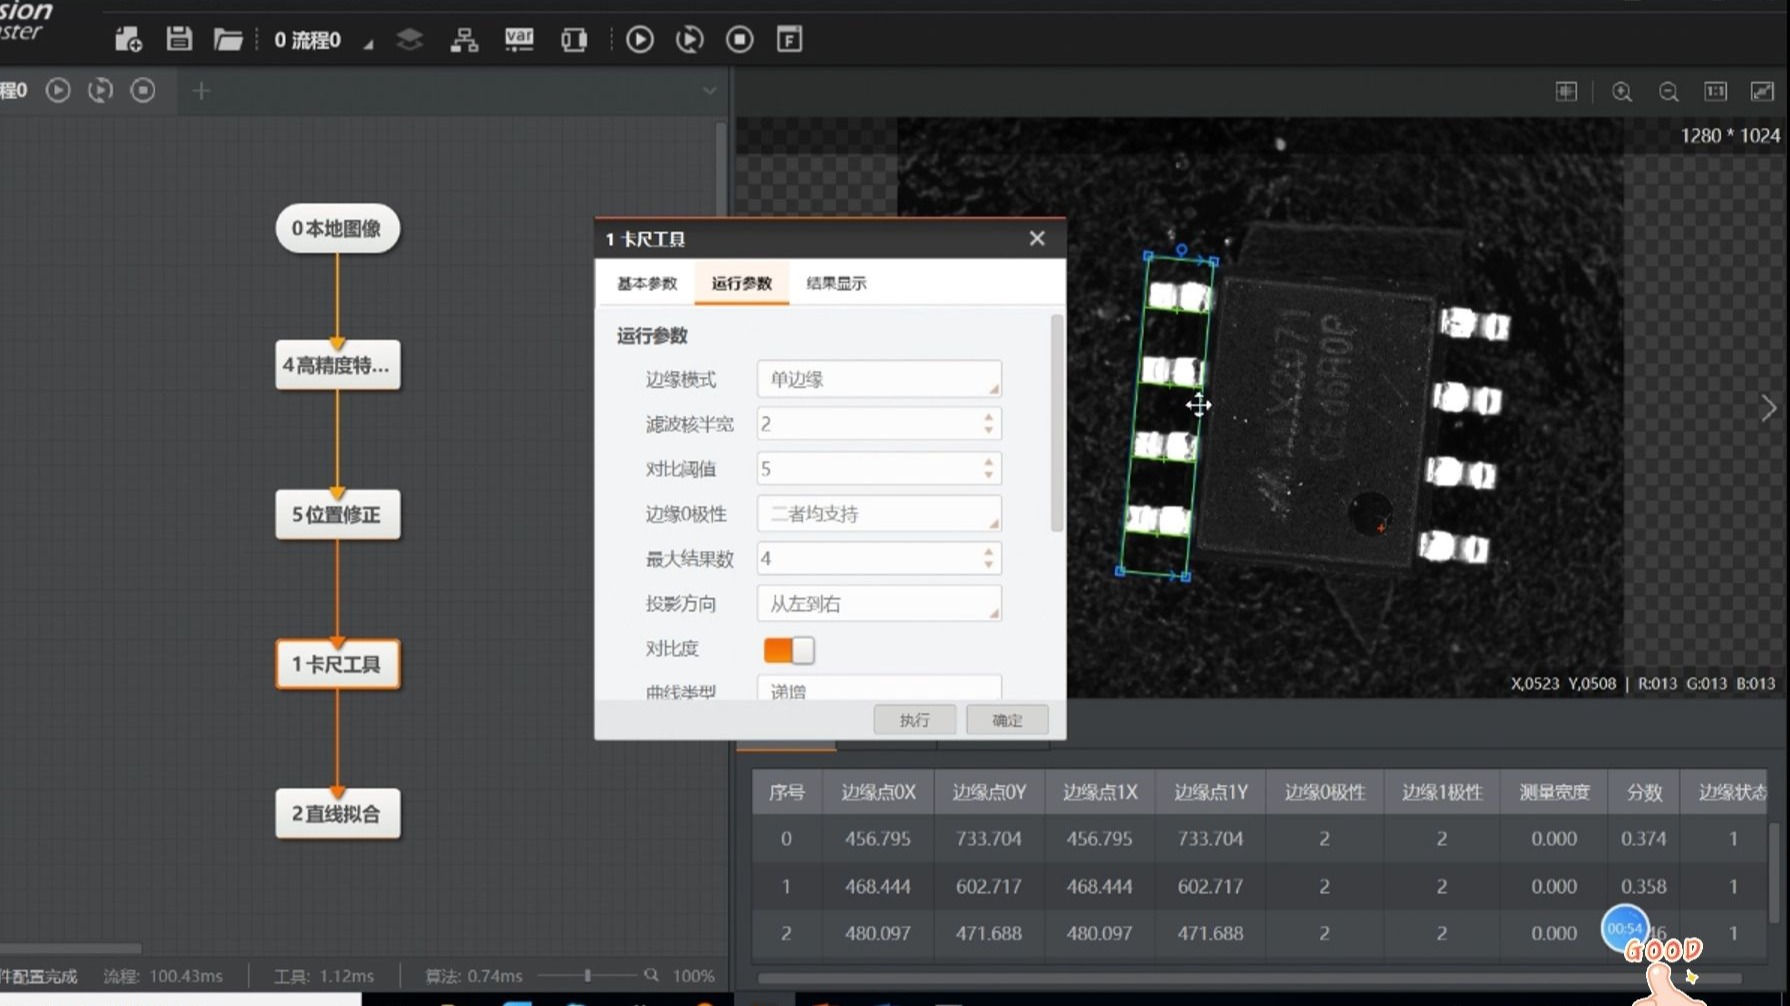The width and height of the screenshot is (1790, 1006).
Task: Click the zoom magnifier in status bar
Action: [651, 975]
